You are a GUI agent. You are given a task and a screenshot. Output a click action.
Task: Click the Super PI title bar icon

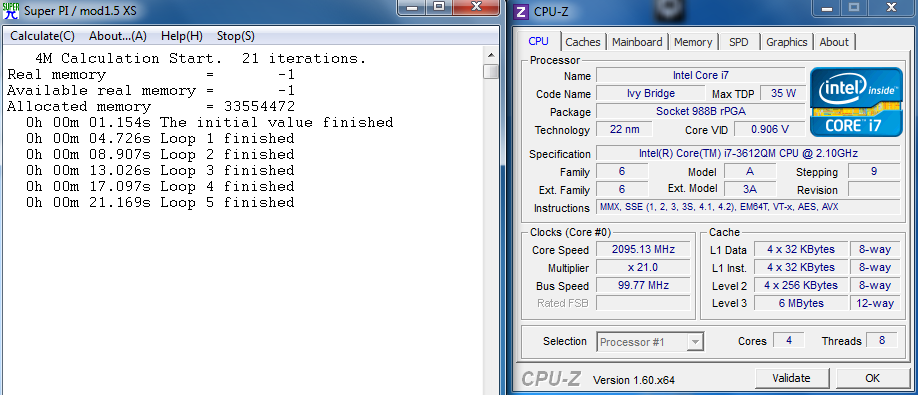coord(11,11)
